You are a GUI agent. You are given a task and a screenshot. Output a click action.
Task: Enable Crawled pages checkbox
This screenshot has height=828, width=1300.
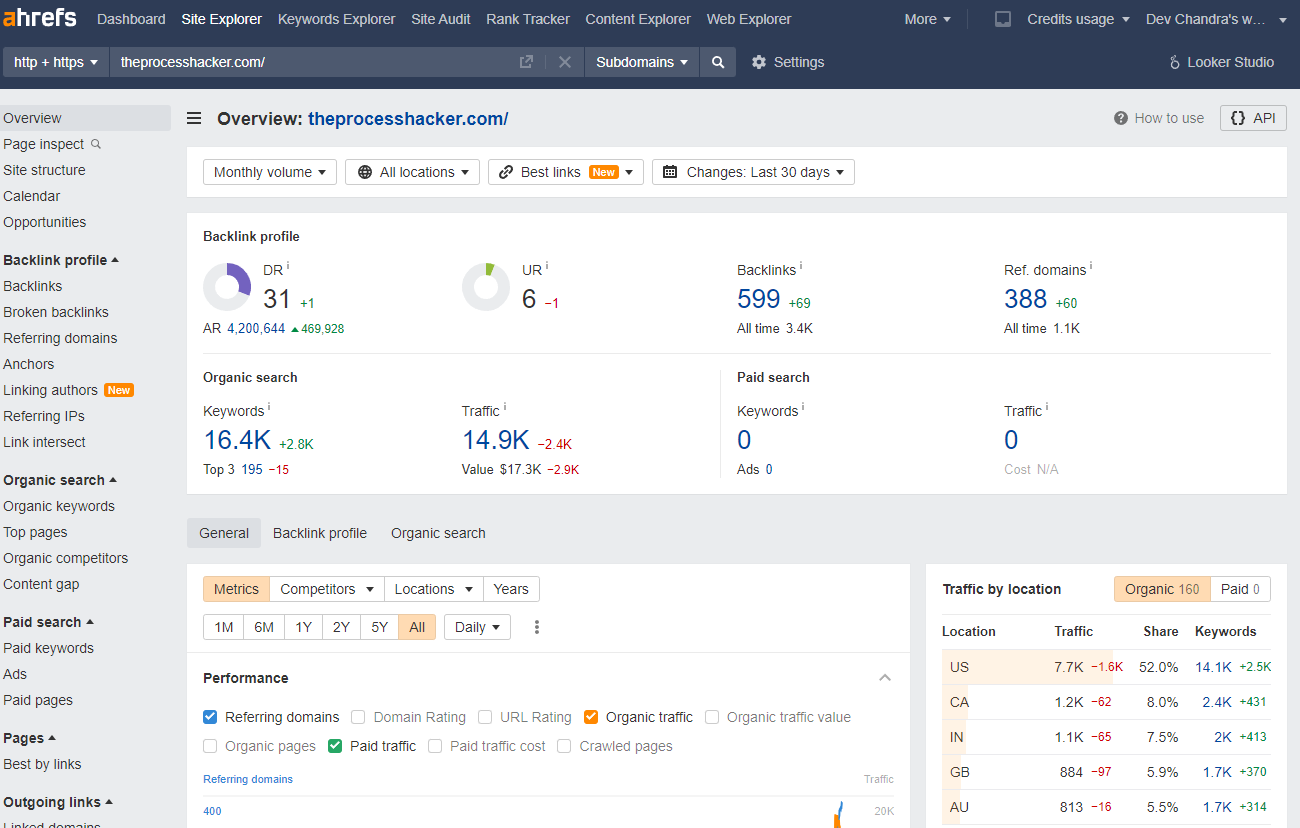click(x=564, y=746)
